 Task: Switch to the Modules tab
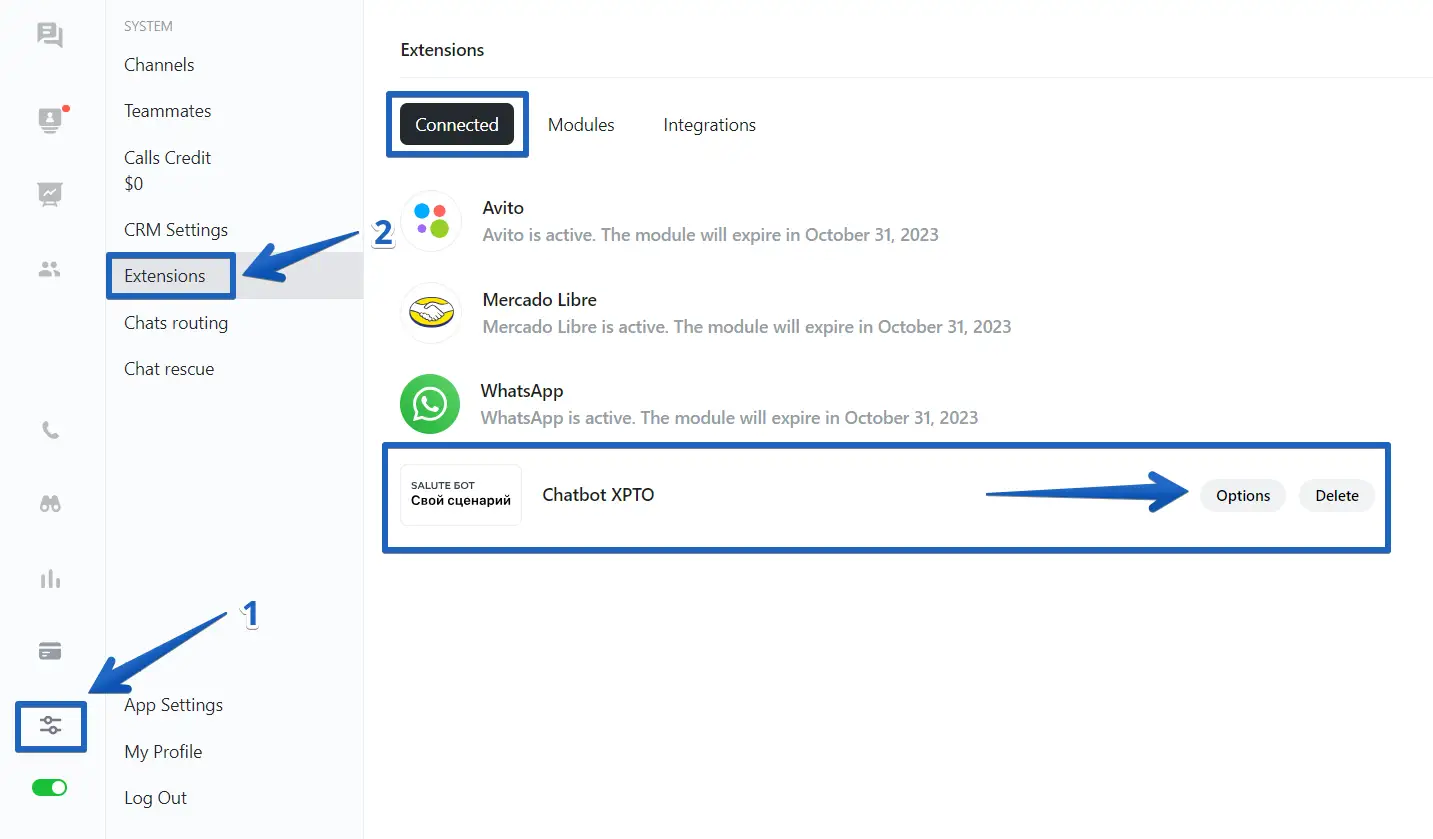[581, 125]
